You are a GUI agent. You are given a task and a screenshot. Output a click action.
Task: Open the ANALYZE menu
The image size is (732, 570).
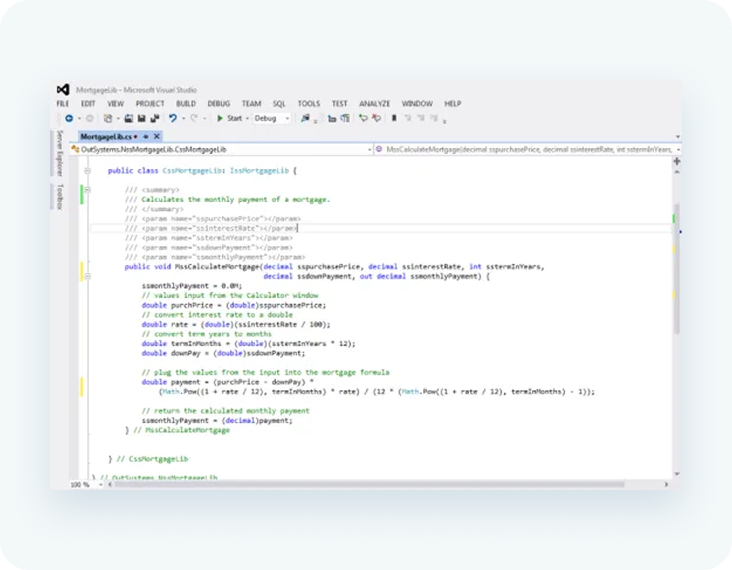pyautogui.click(x=374, y=103)
